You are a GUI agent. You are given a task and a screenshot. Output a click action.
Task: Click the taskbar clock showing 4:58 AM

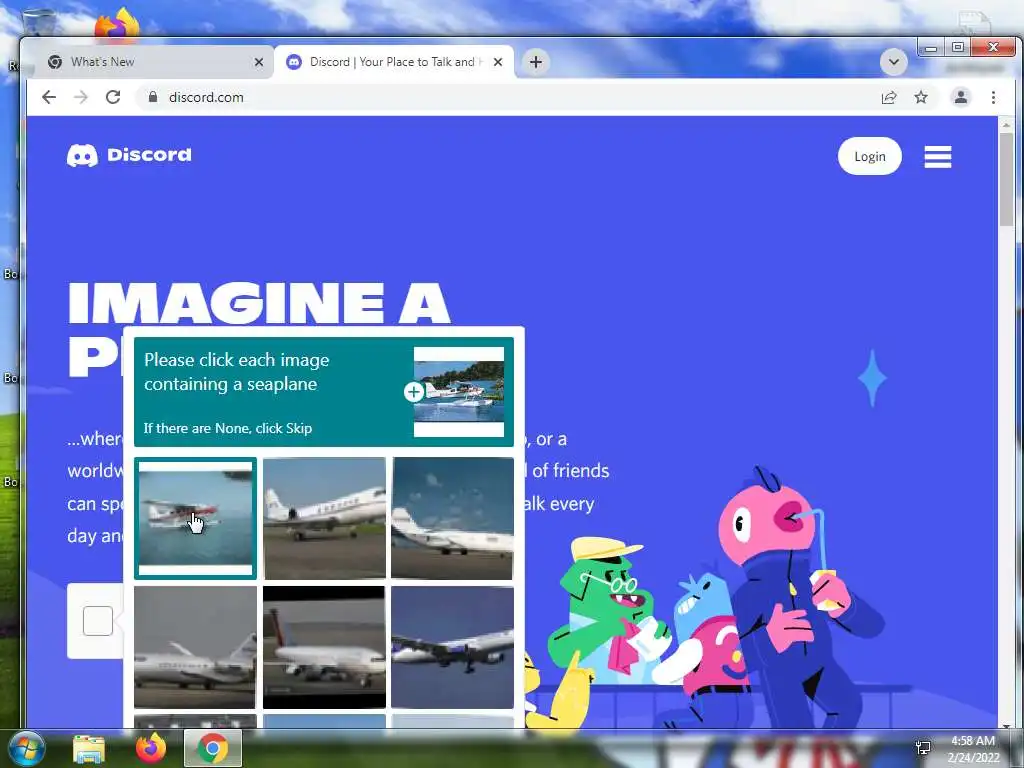click(x=973, y=749)
